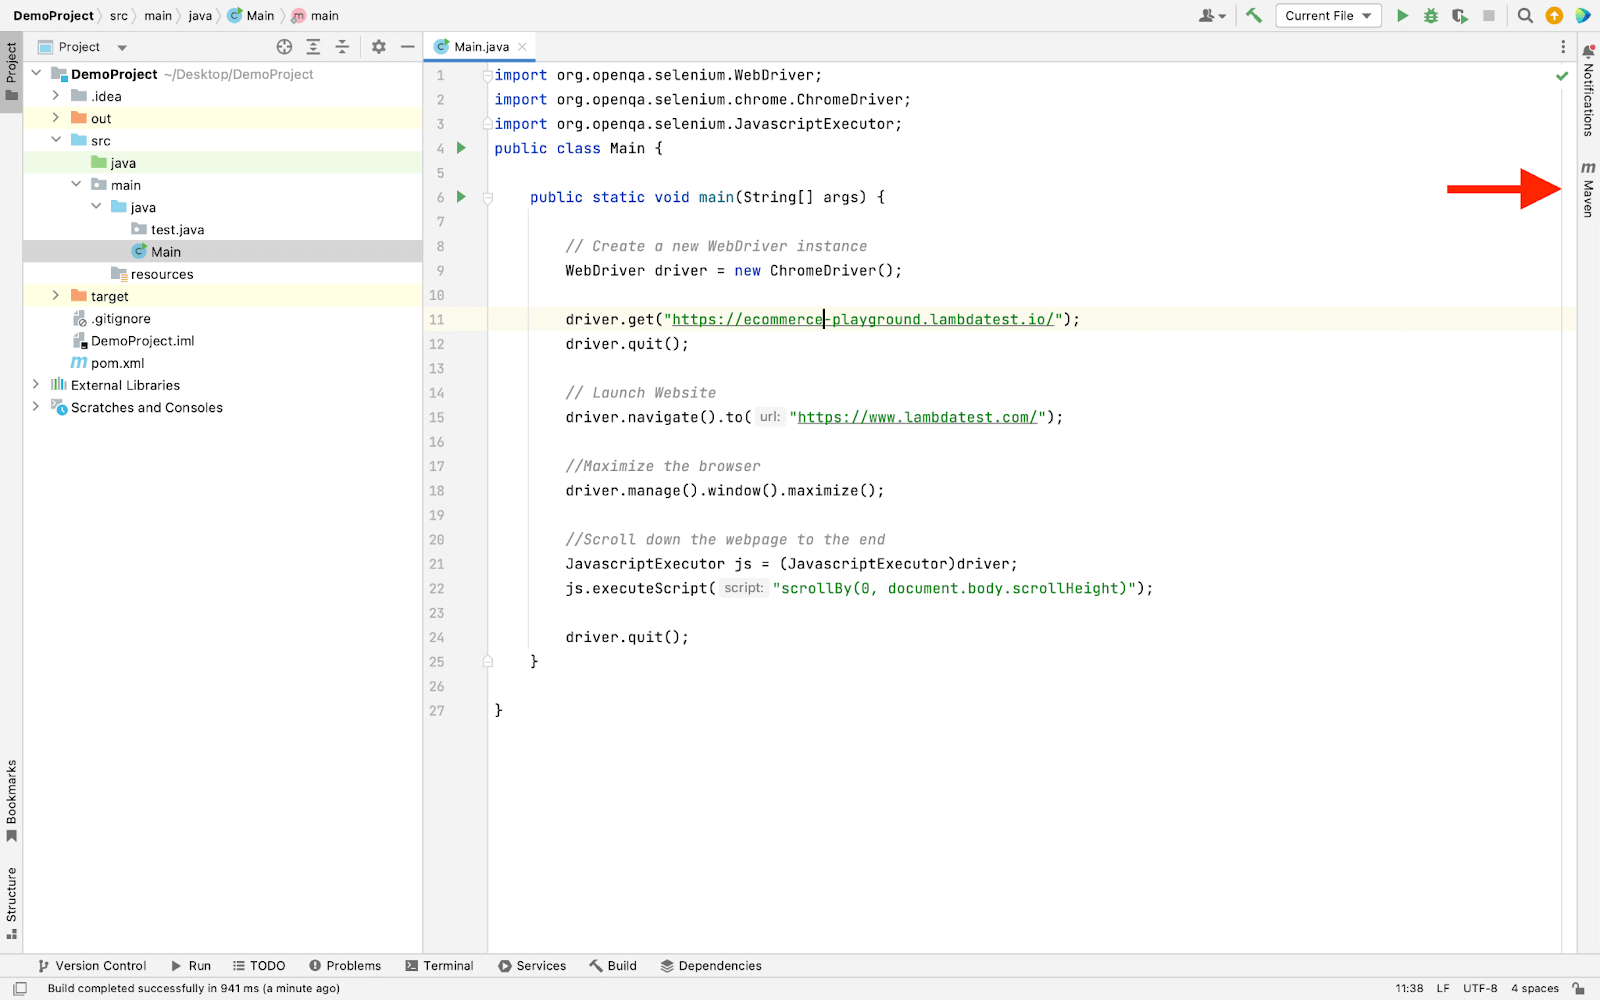Click the Select Opened File target icon

[284, 47]
